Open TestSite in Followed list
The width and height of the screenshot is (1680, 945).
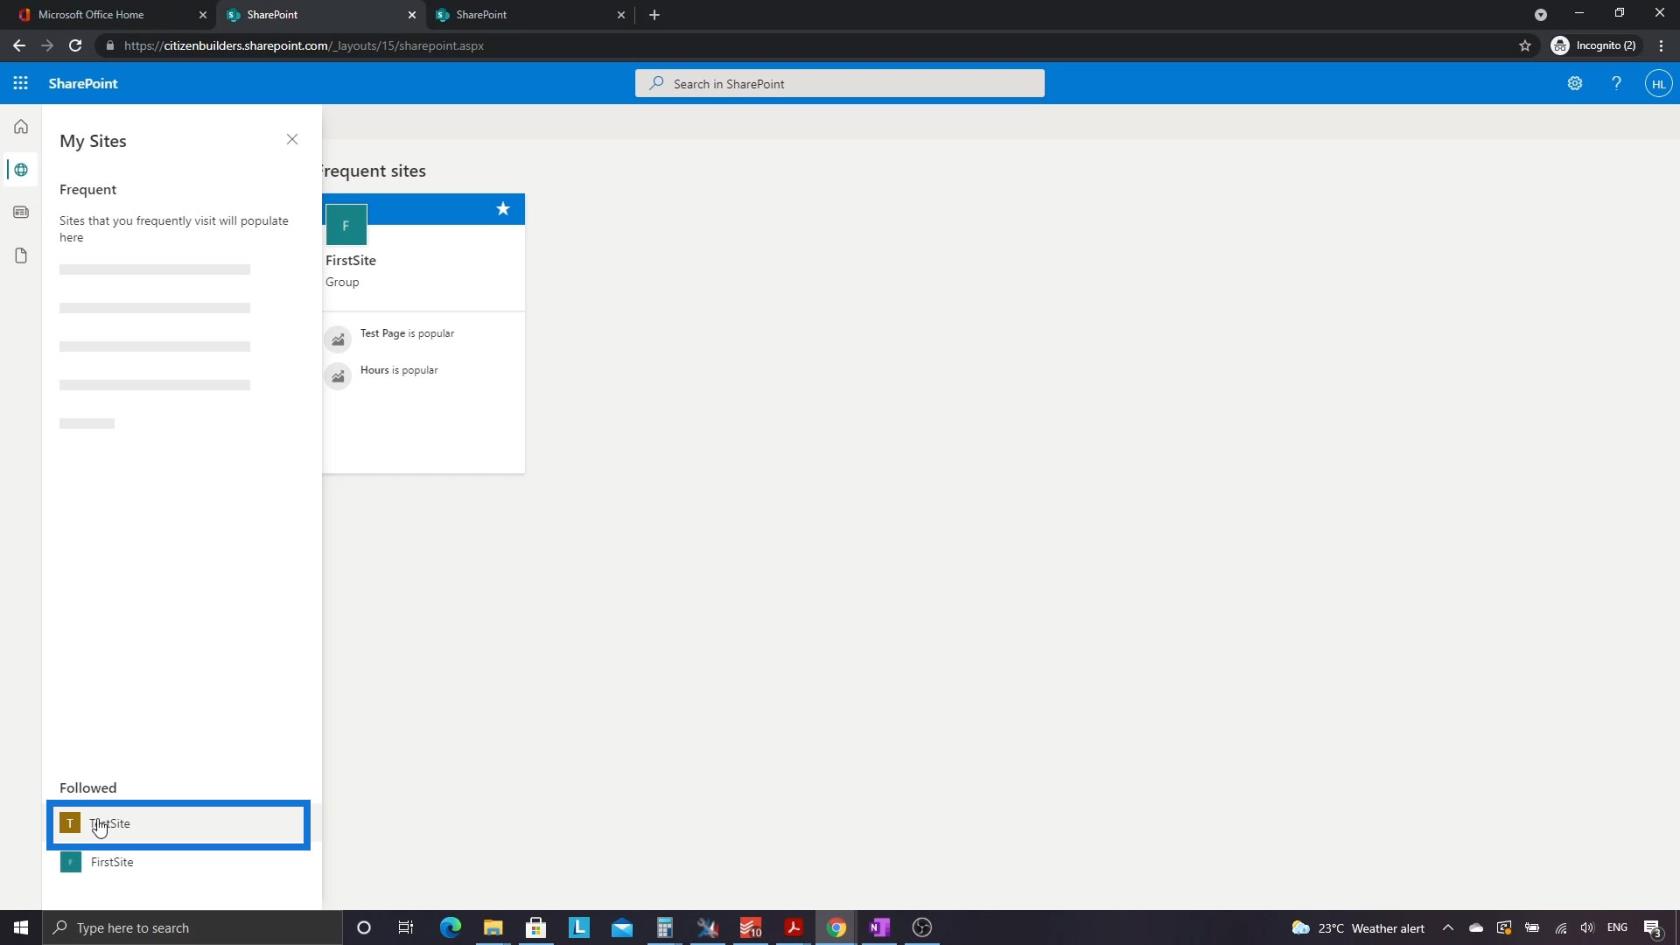point(179,824)
